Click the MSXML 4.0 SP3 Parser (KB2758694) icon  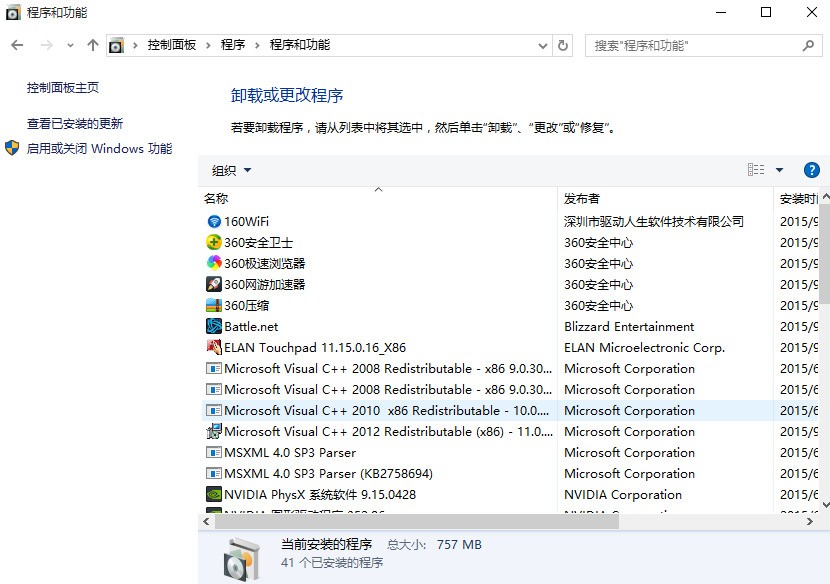tap(214, 473)
